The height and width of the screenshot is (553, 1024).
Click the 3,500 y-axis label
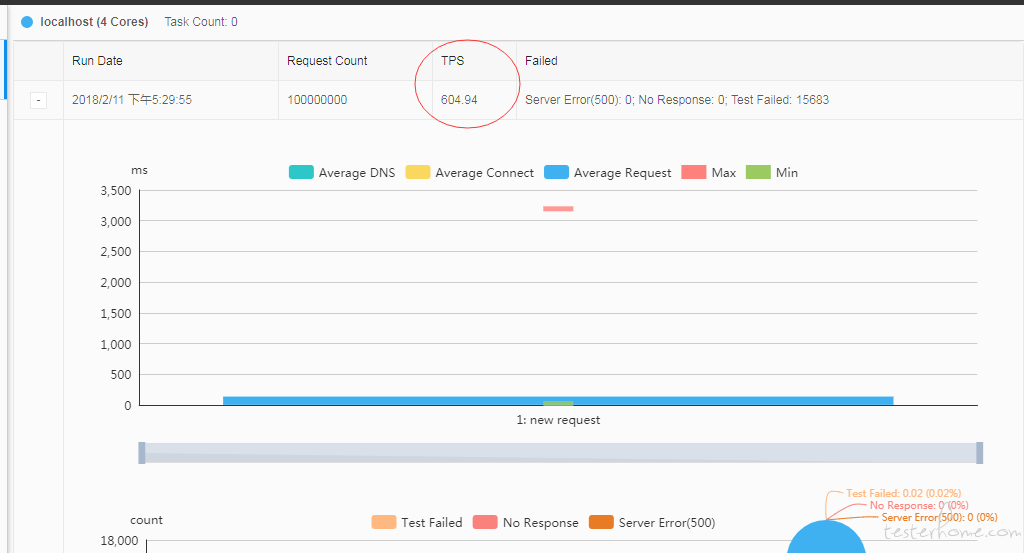[116, 191]
